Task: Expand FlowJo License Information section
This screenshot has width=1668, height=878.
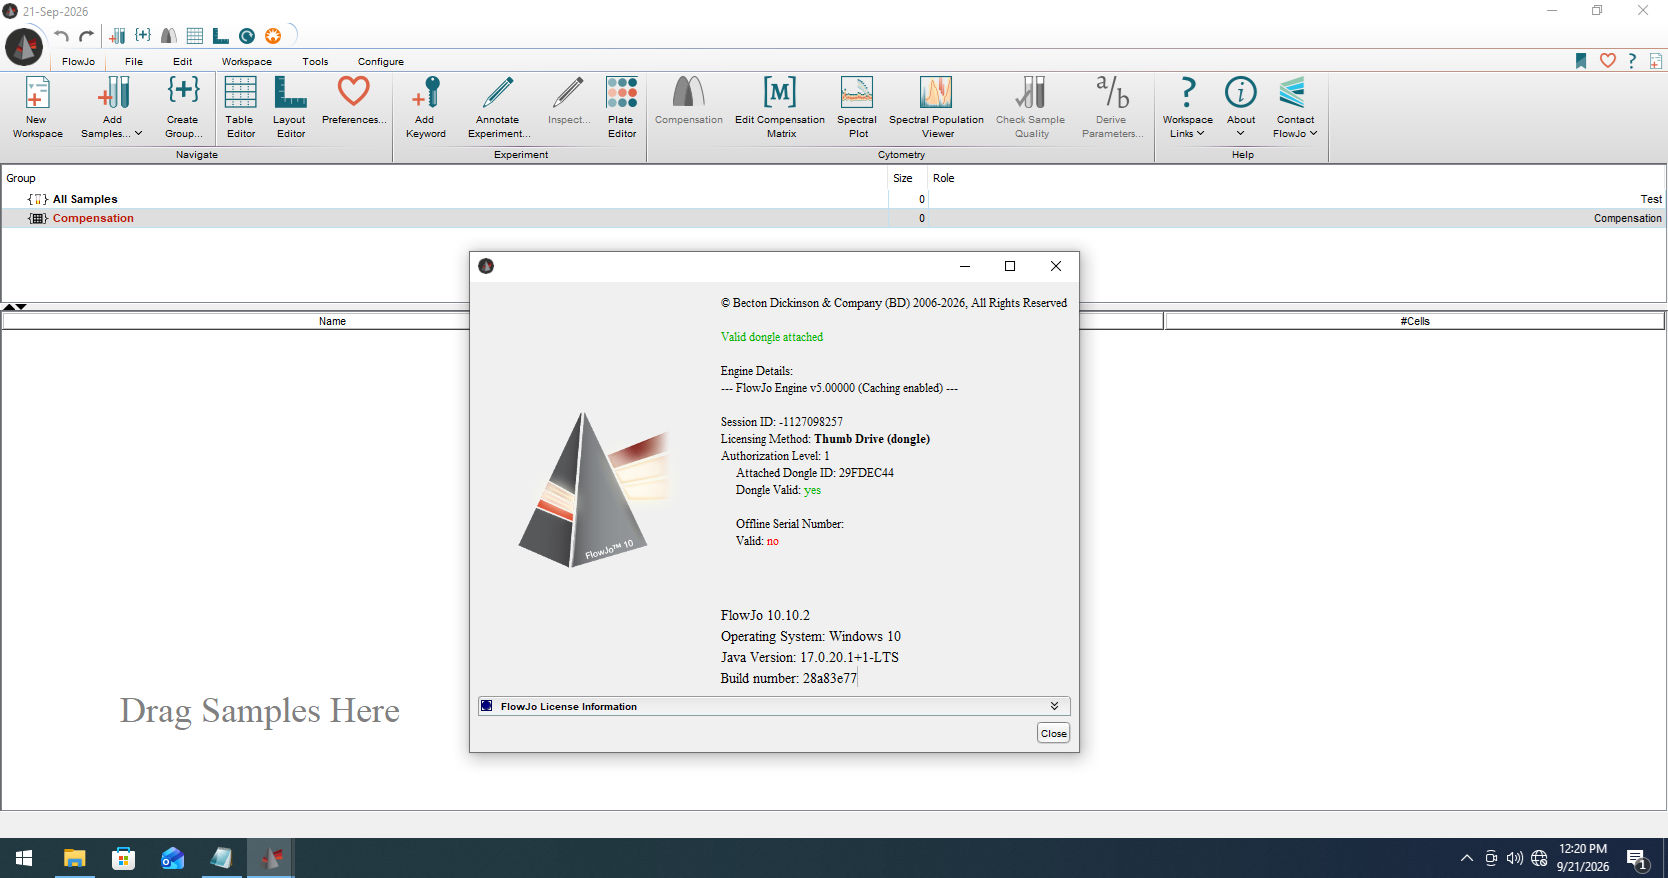Action: point(774,706)
